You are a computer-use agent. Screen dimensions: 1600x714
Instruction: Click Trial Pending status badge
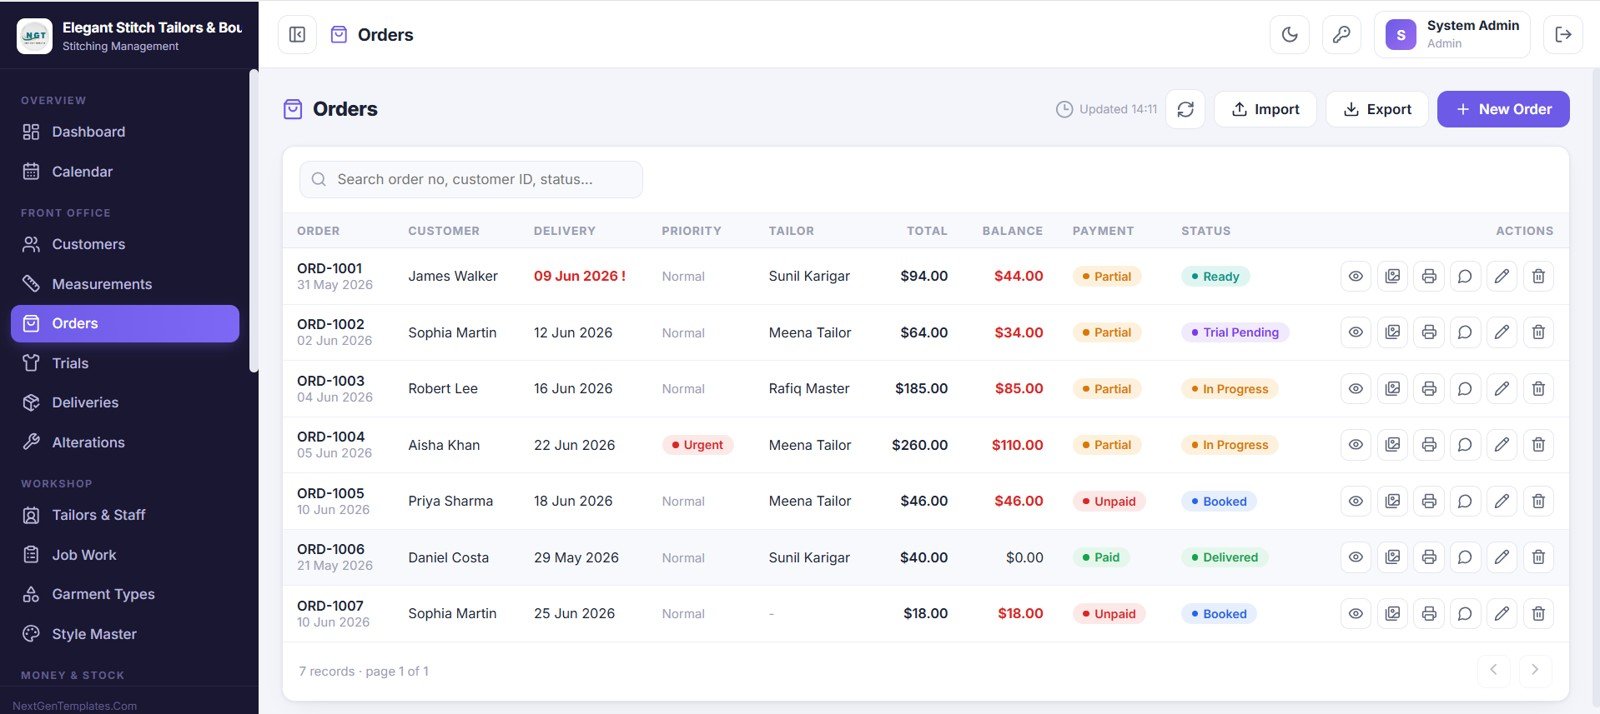click(x=1235, y=333)
